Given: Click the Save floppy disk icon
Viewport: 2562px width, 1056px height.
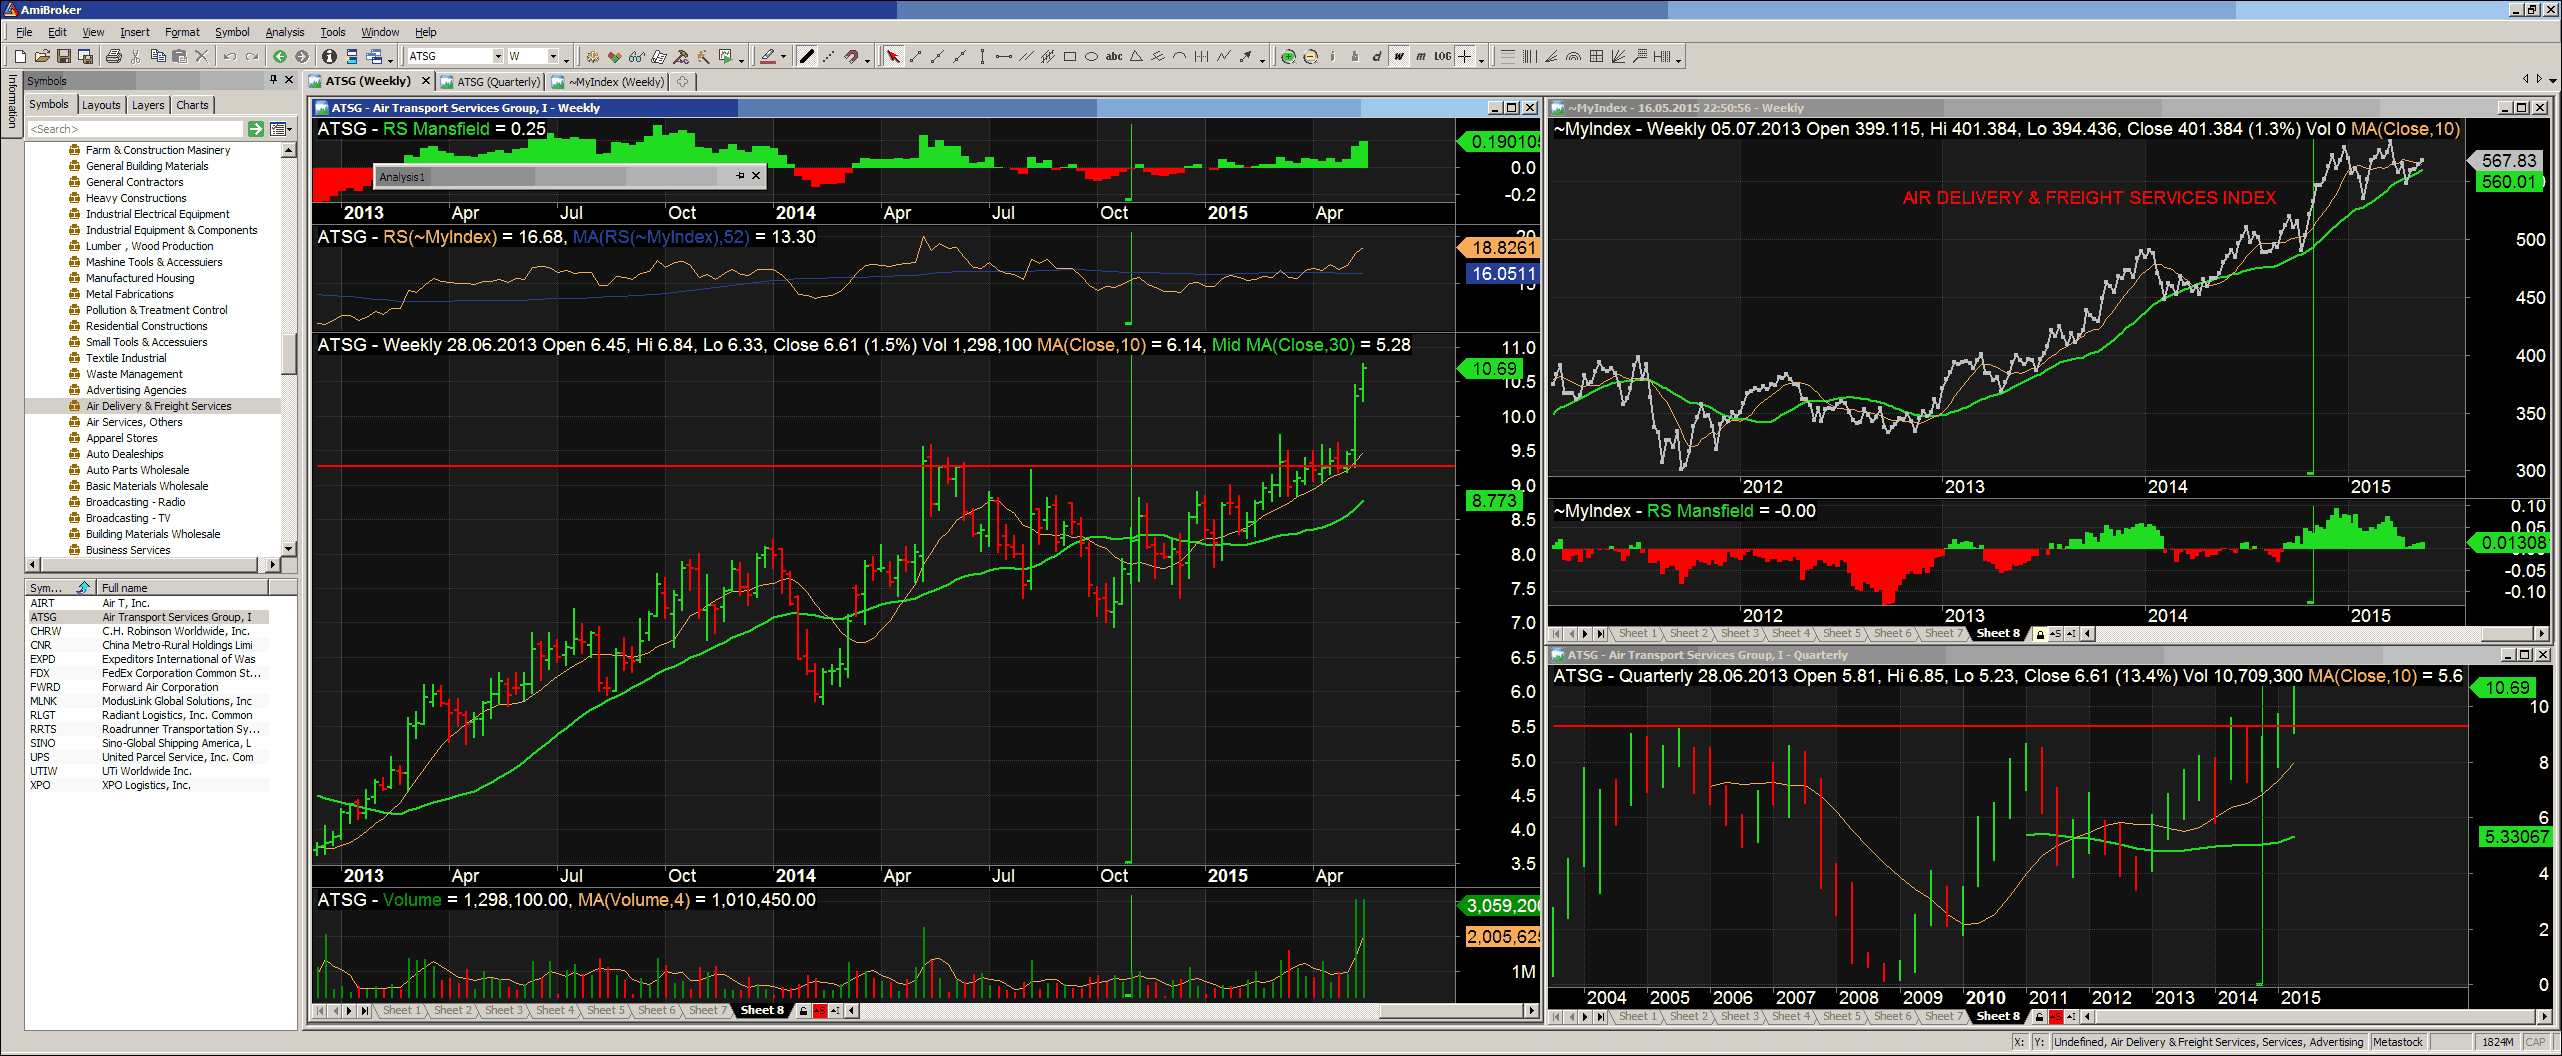Looking at the screenshot, I should click(x=64, y=57).
